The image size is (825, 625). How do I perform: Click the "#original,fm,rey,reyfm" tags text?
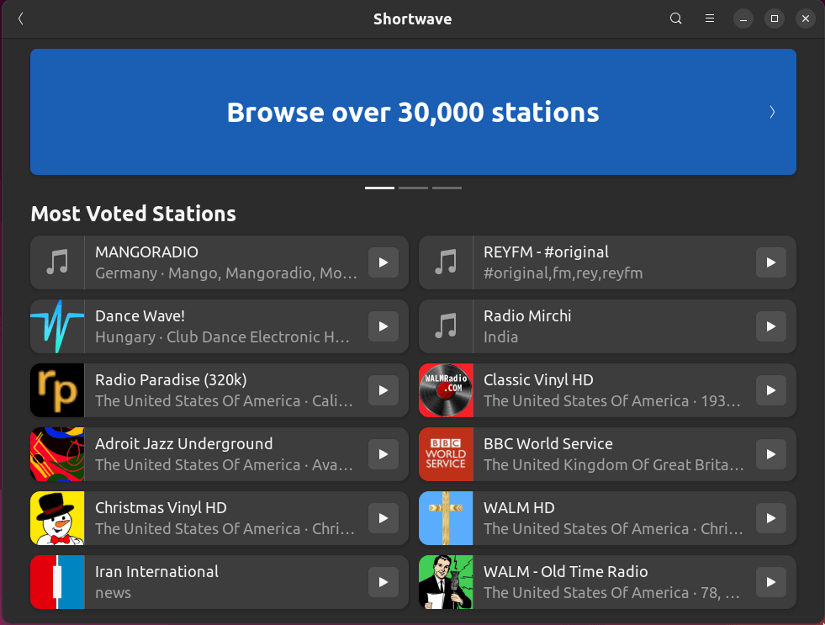563,273
